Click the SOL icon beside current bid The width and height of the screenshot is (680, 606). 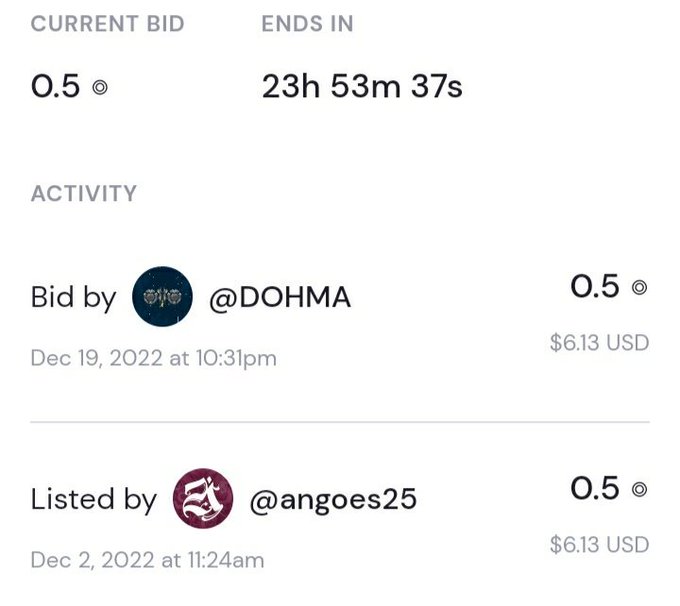click(x=100, y=87)
